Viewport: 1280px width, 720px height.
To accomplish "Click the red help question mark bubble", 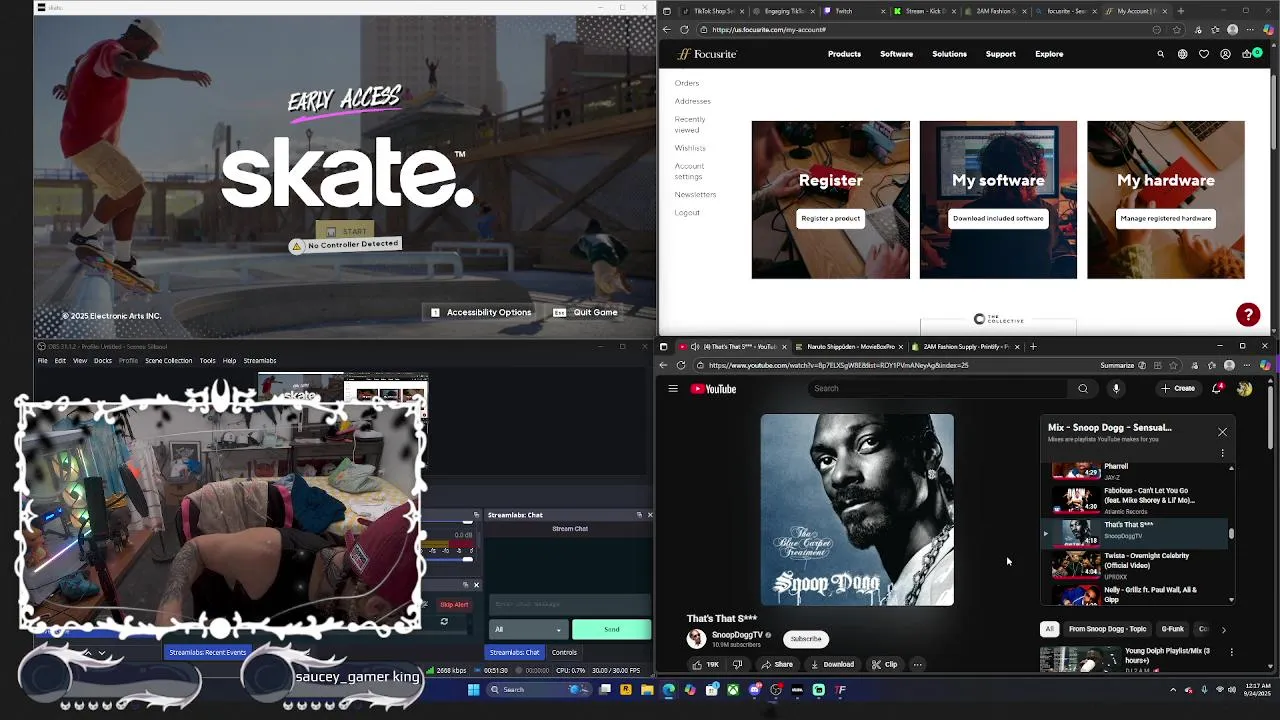I will point(1248,315).
